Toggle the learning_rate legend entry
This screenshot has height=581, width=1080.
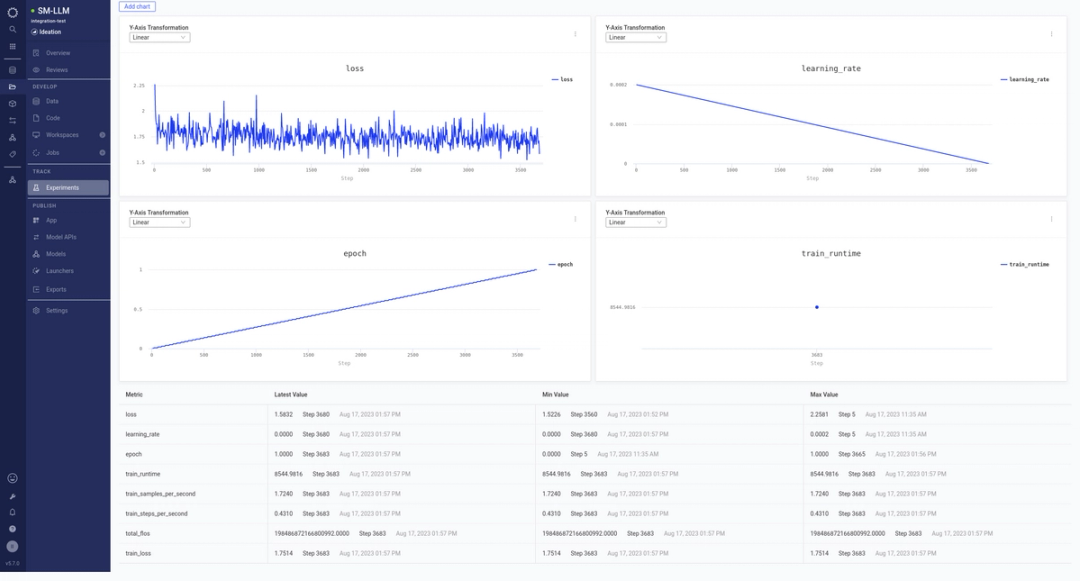1026,79
